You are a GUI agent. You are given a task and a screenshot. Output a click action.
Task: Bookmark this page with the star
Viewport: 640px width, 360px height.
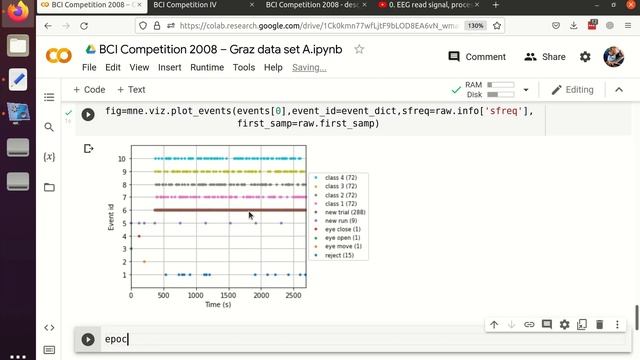(x=497, y=26)
